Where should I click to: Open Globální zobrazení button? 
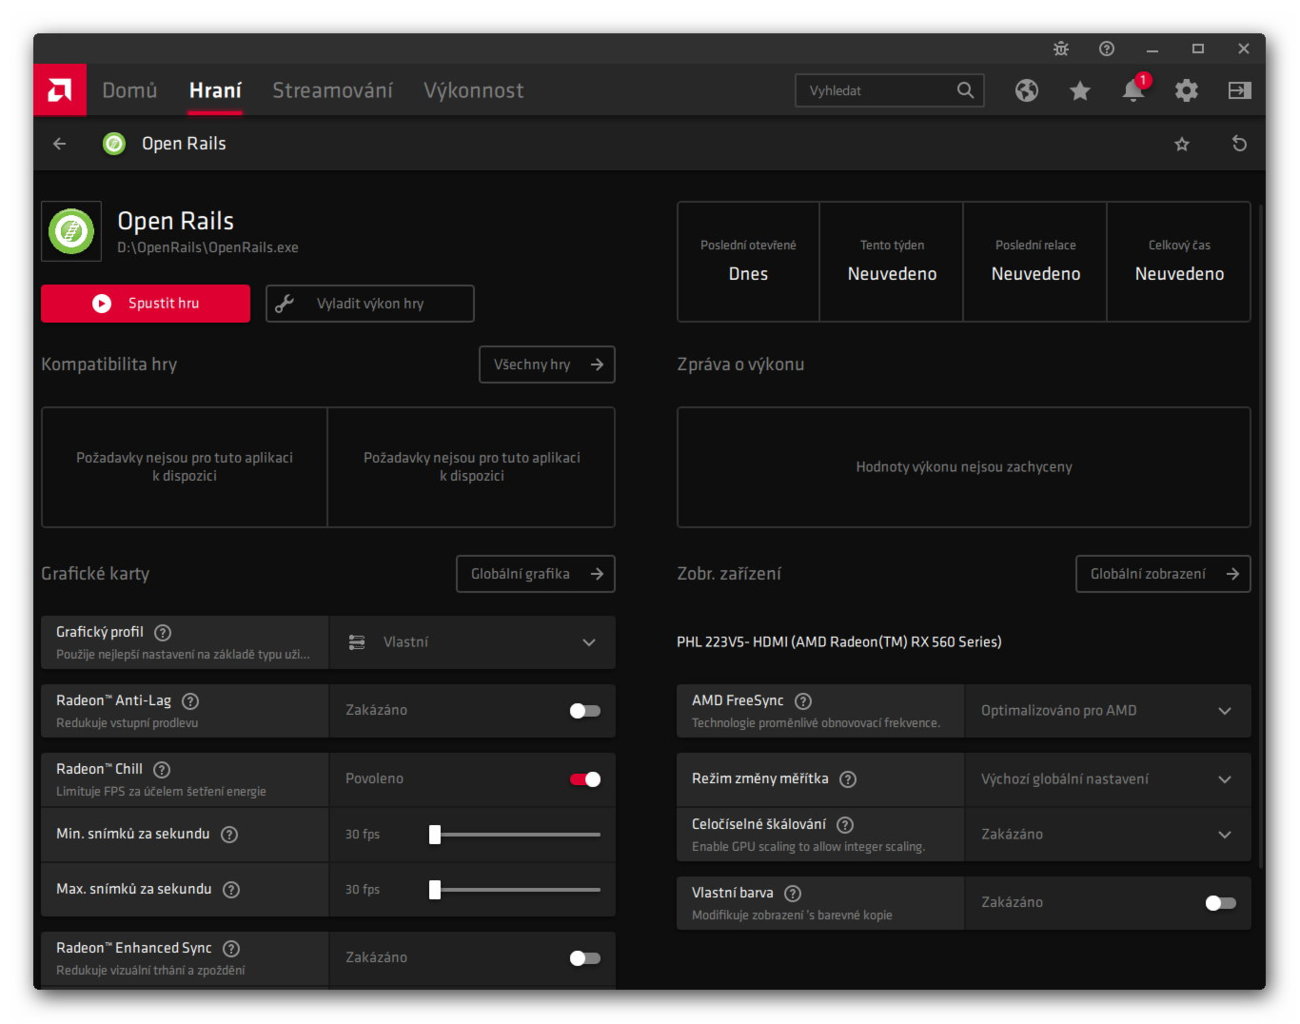(1163, 574)
